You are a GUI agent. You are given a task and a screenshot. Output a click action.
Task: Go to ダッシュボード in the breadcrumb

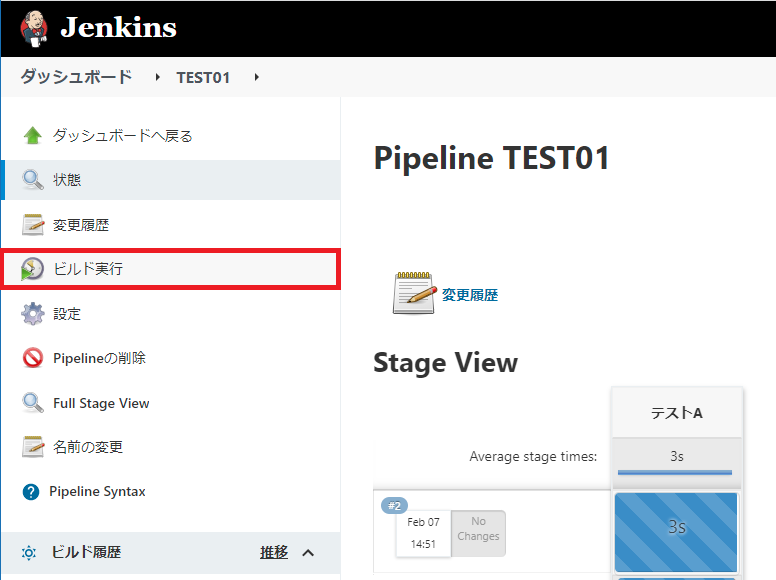pyautogui.click(x=77, y=77)
